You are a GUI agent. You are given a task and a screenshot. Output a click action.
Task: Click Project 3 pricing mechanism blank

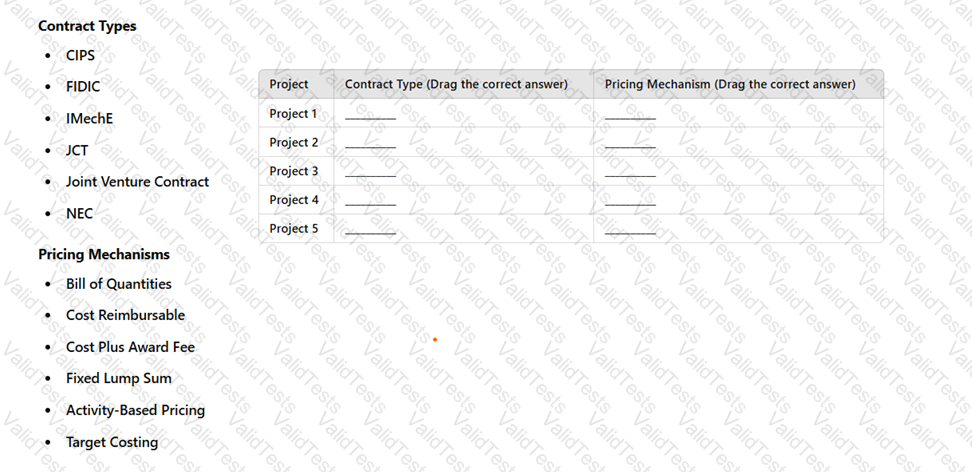point(630,172)
